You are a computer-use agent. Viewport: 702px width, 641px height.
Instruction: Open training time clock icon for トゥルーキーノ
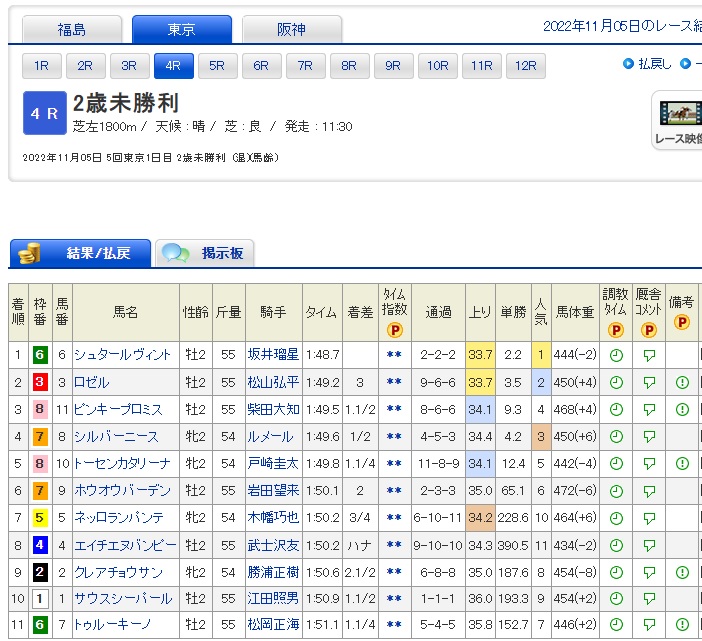pos(615,626)
